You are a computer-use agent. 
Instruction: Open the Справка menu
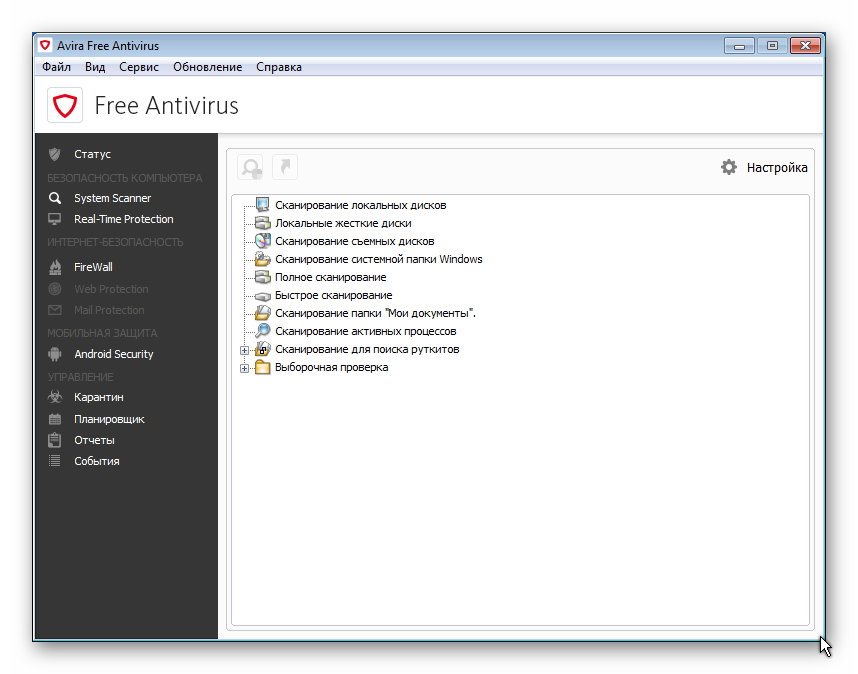pos(278,67)
